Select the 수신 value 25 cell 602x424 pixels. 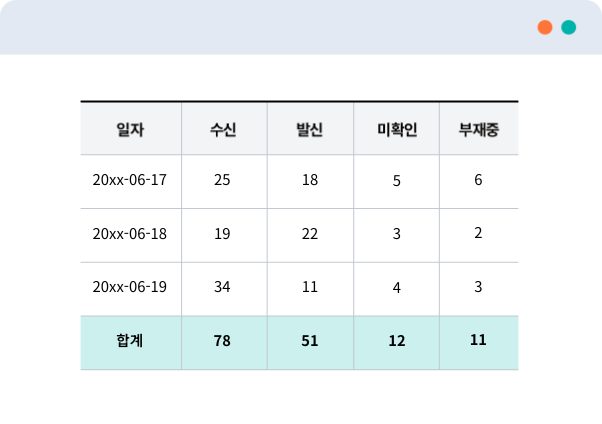point(222,181)
